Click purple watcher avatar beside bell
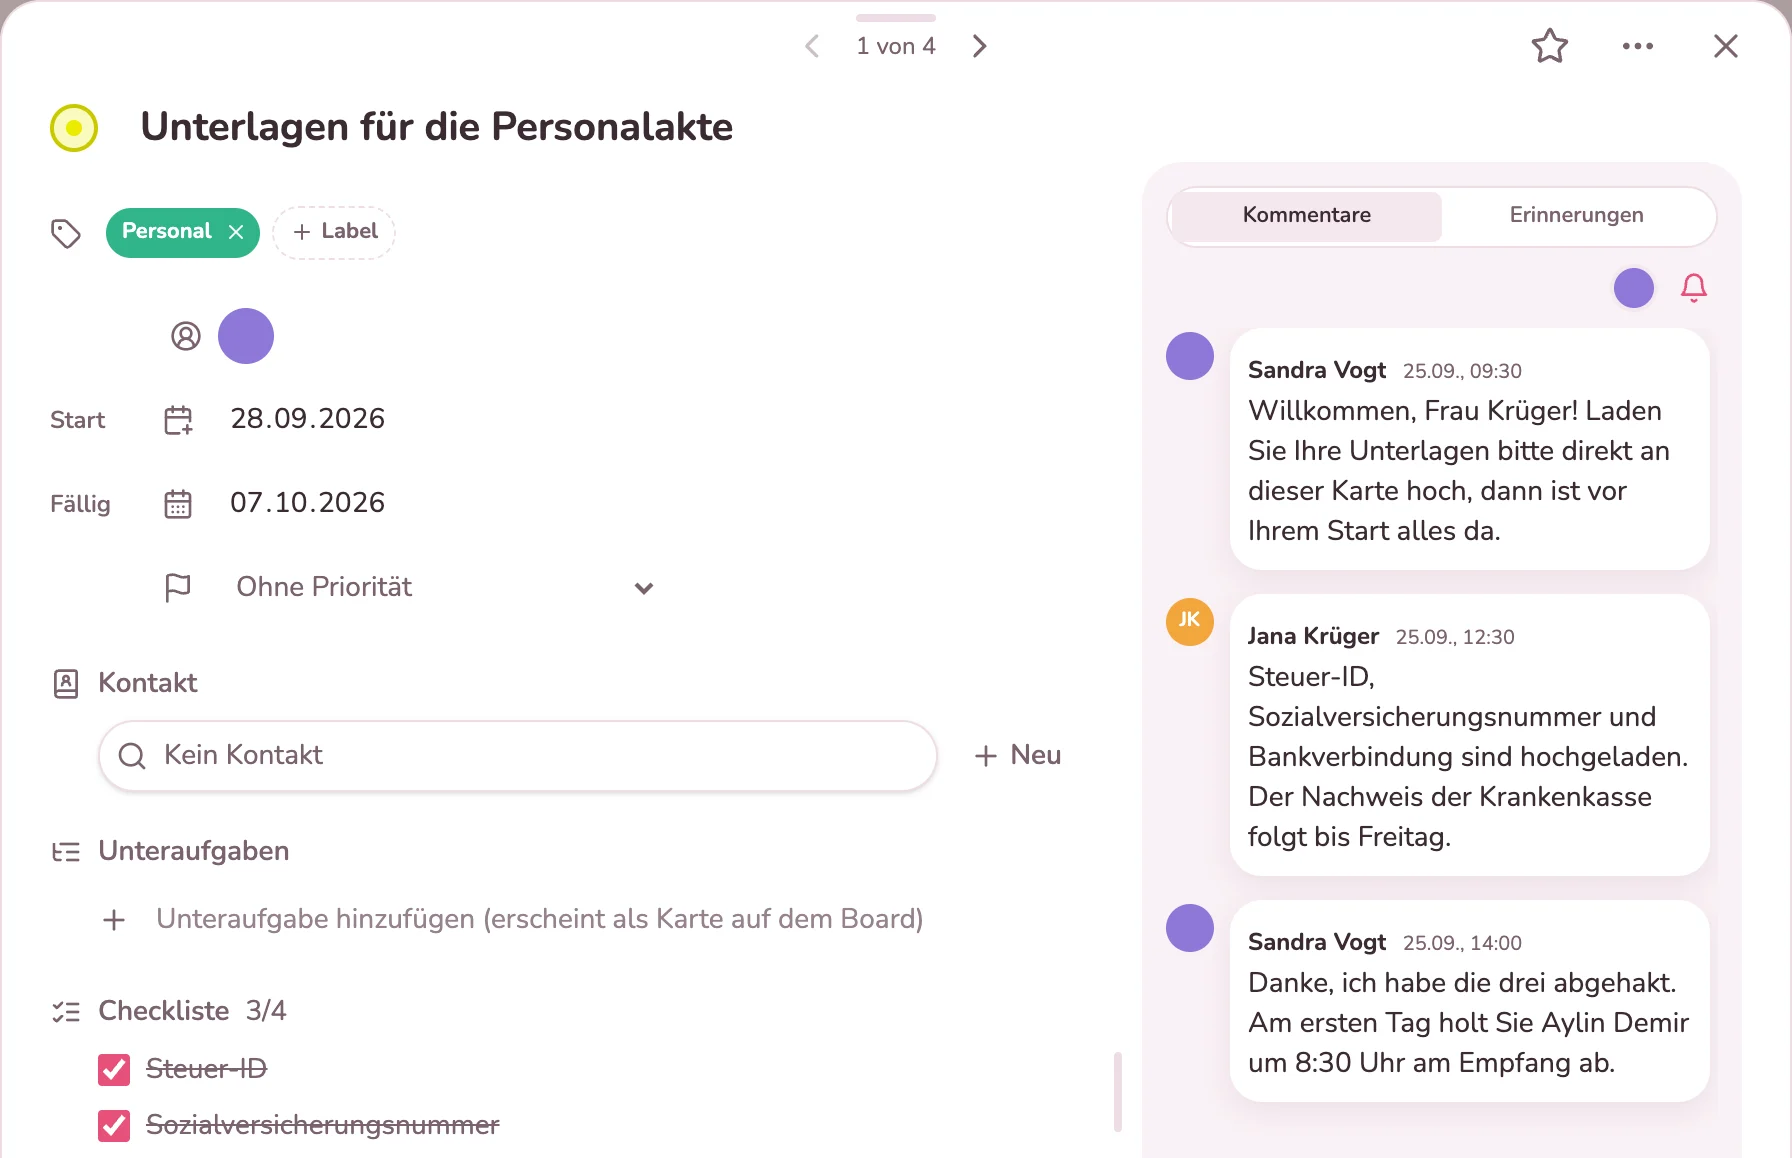The width and height of the screenshot is (1792, 1158). pos(1634,288)
